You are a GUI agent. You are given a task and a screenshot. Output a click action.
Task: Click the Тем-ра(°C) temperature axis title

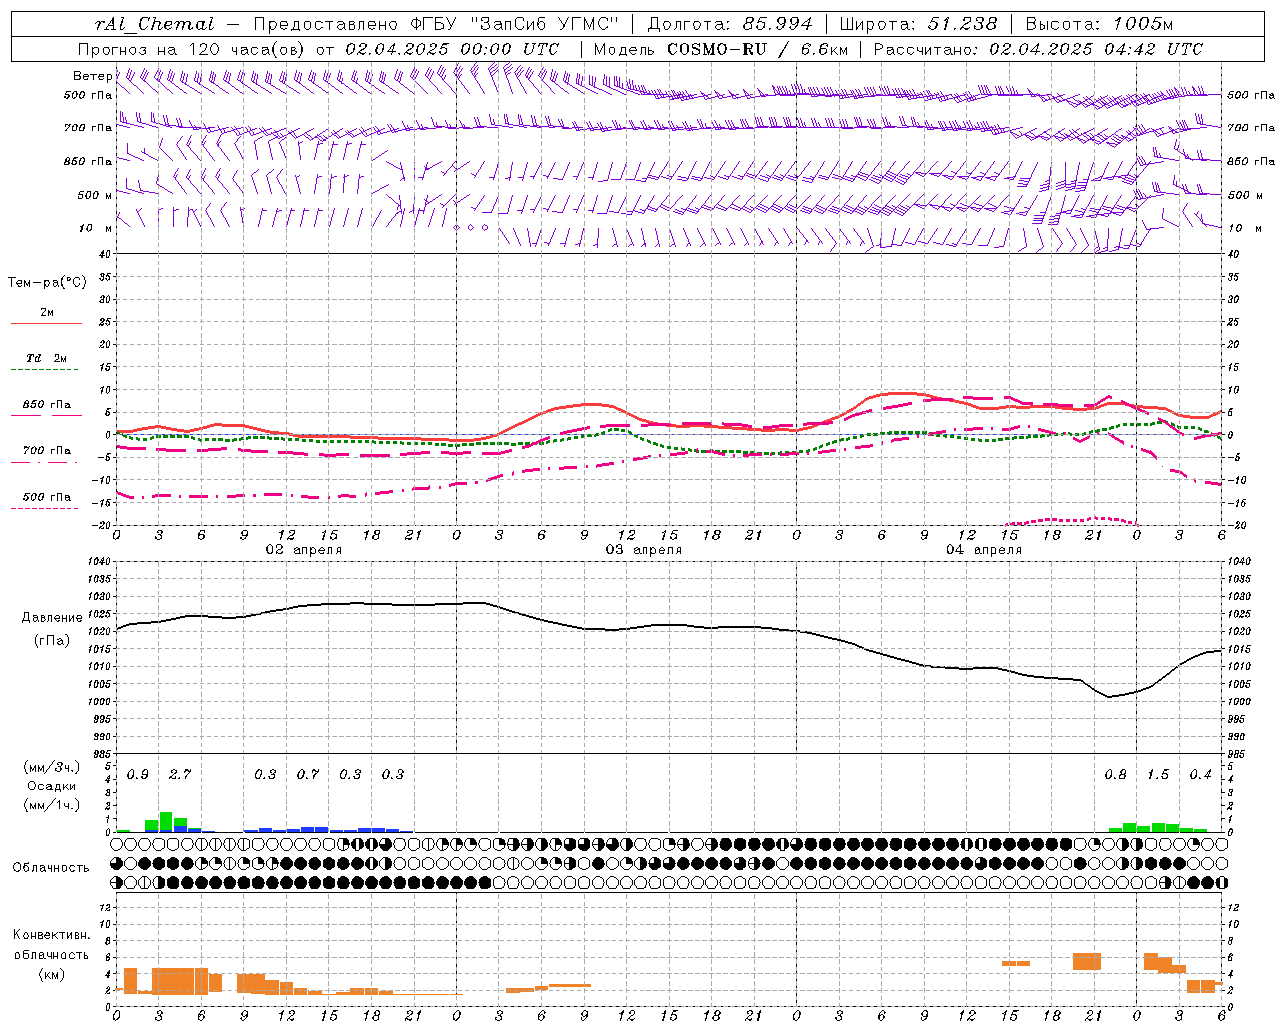pos(47,283)
